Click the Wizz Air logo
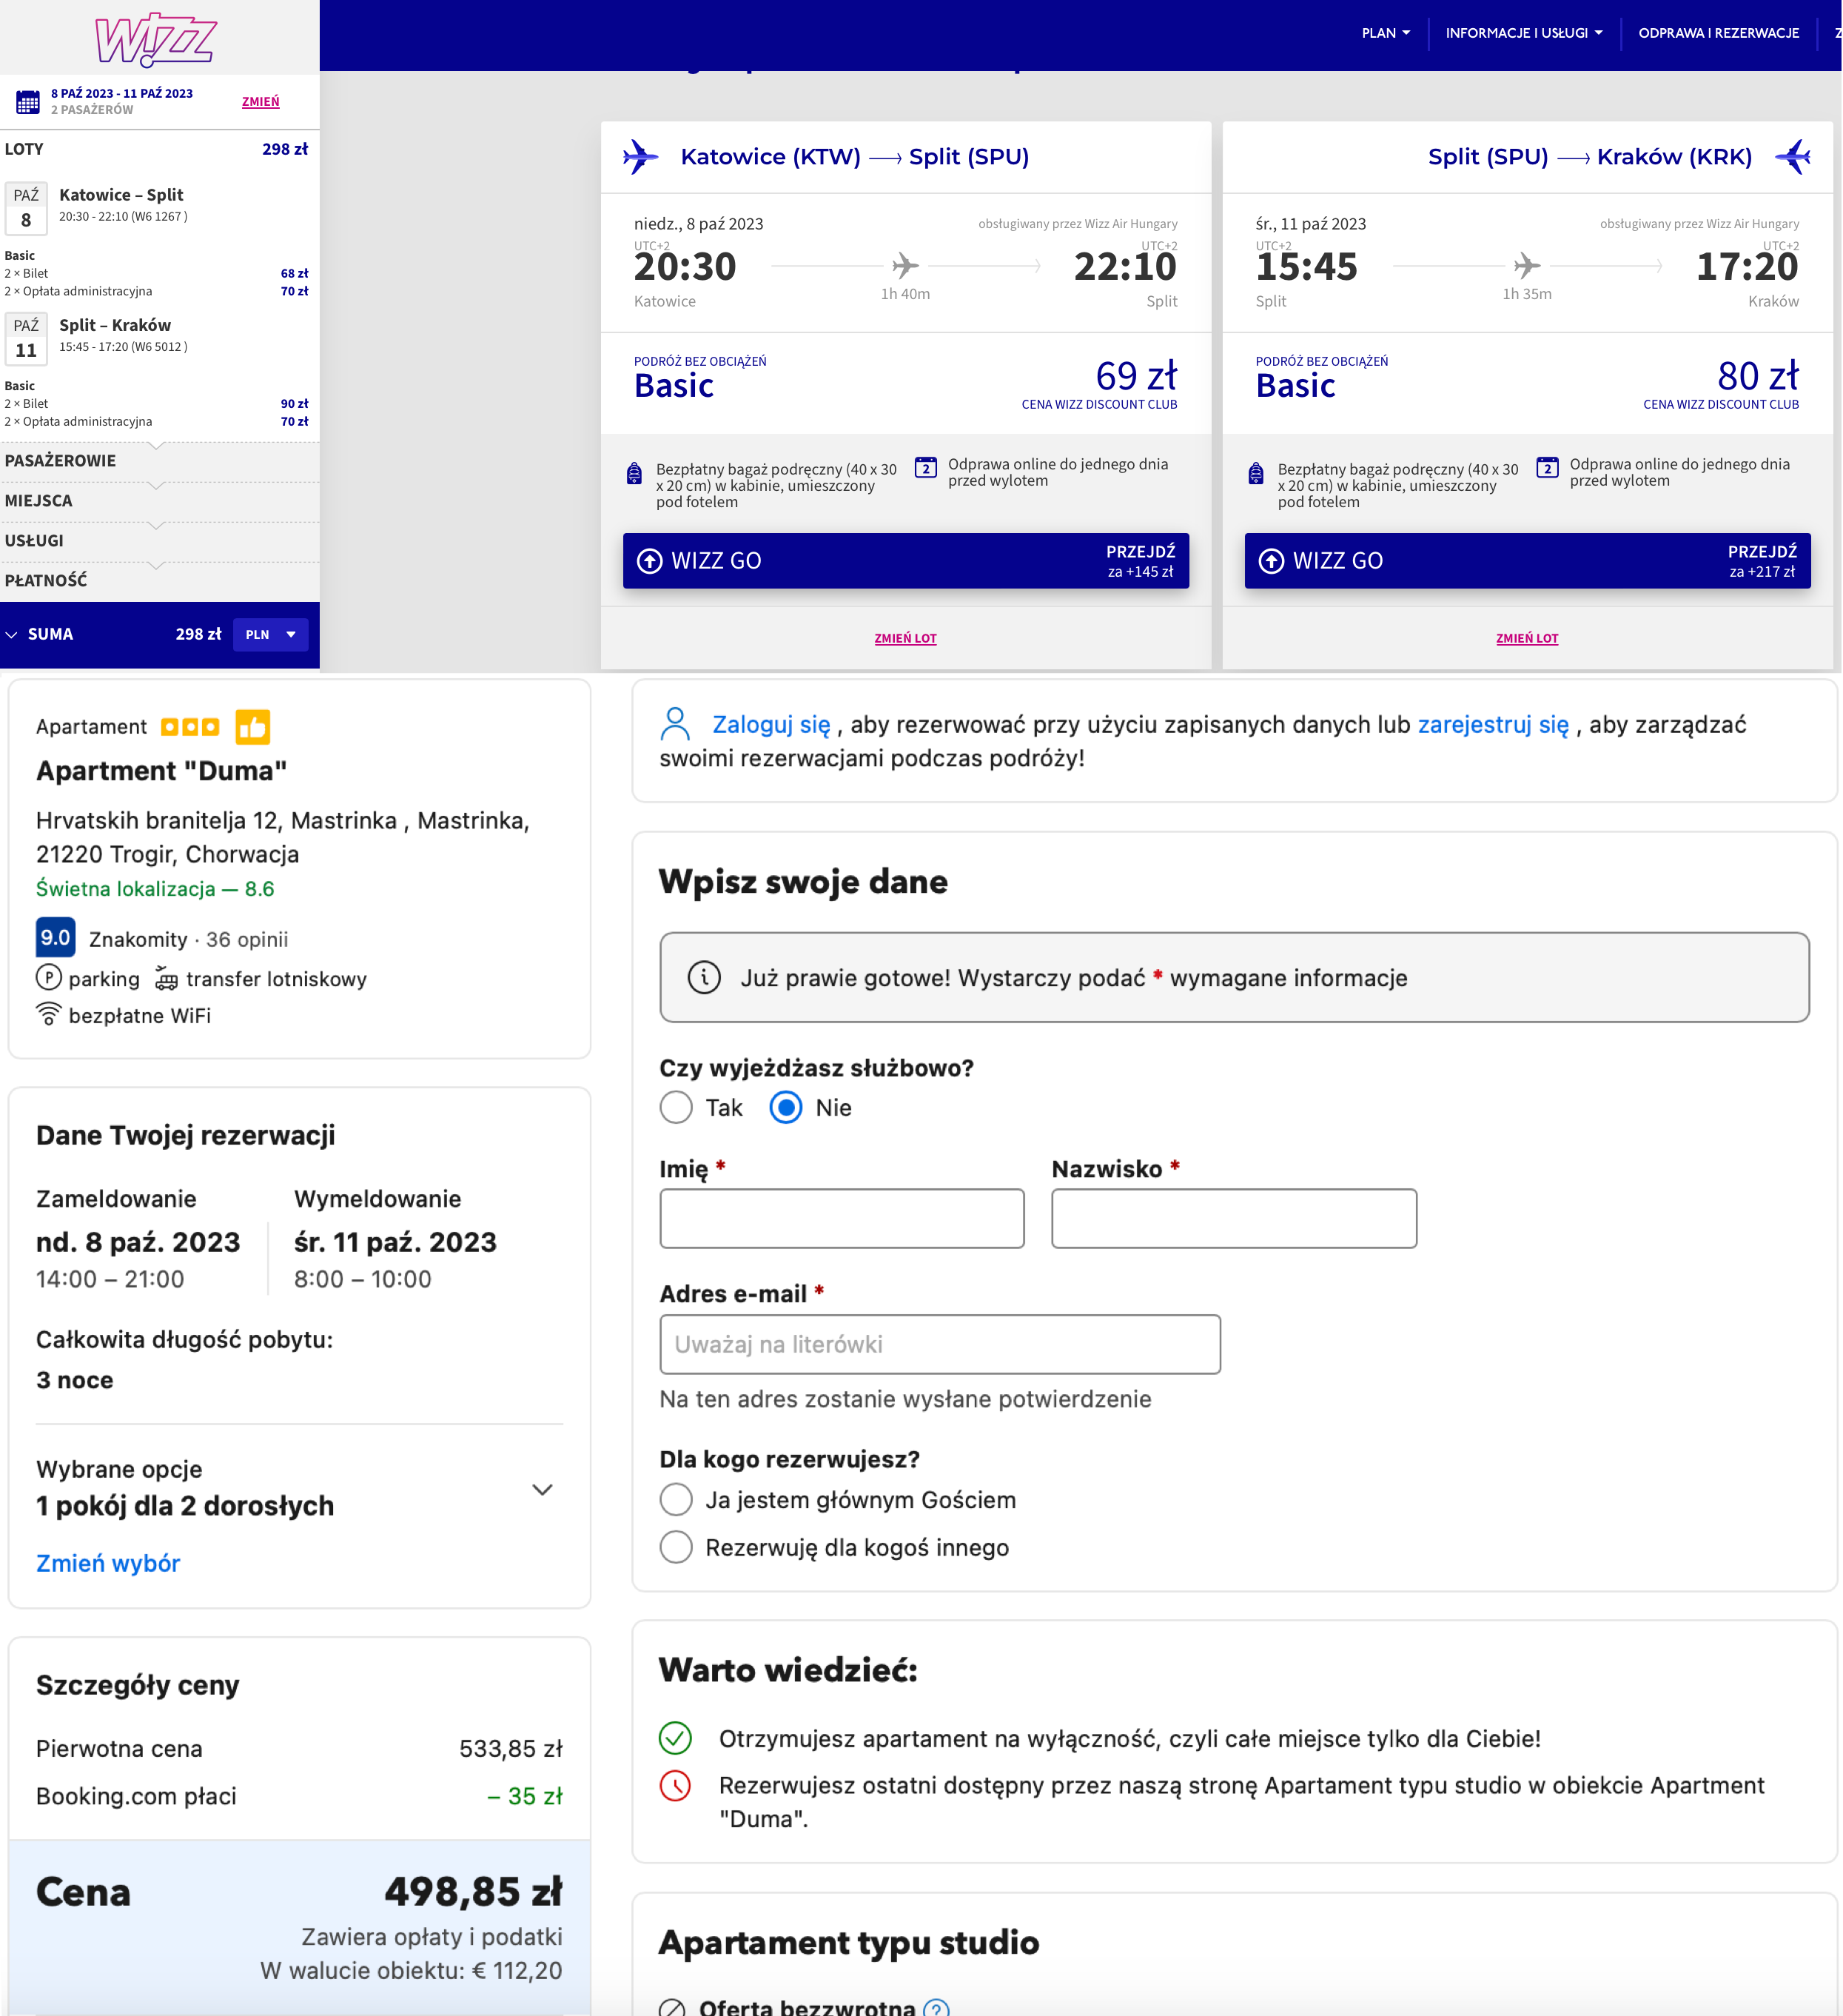Viewport: 1843px width, 2016px height. pos(155,39)
